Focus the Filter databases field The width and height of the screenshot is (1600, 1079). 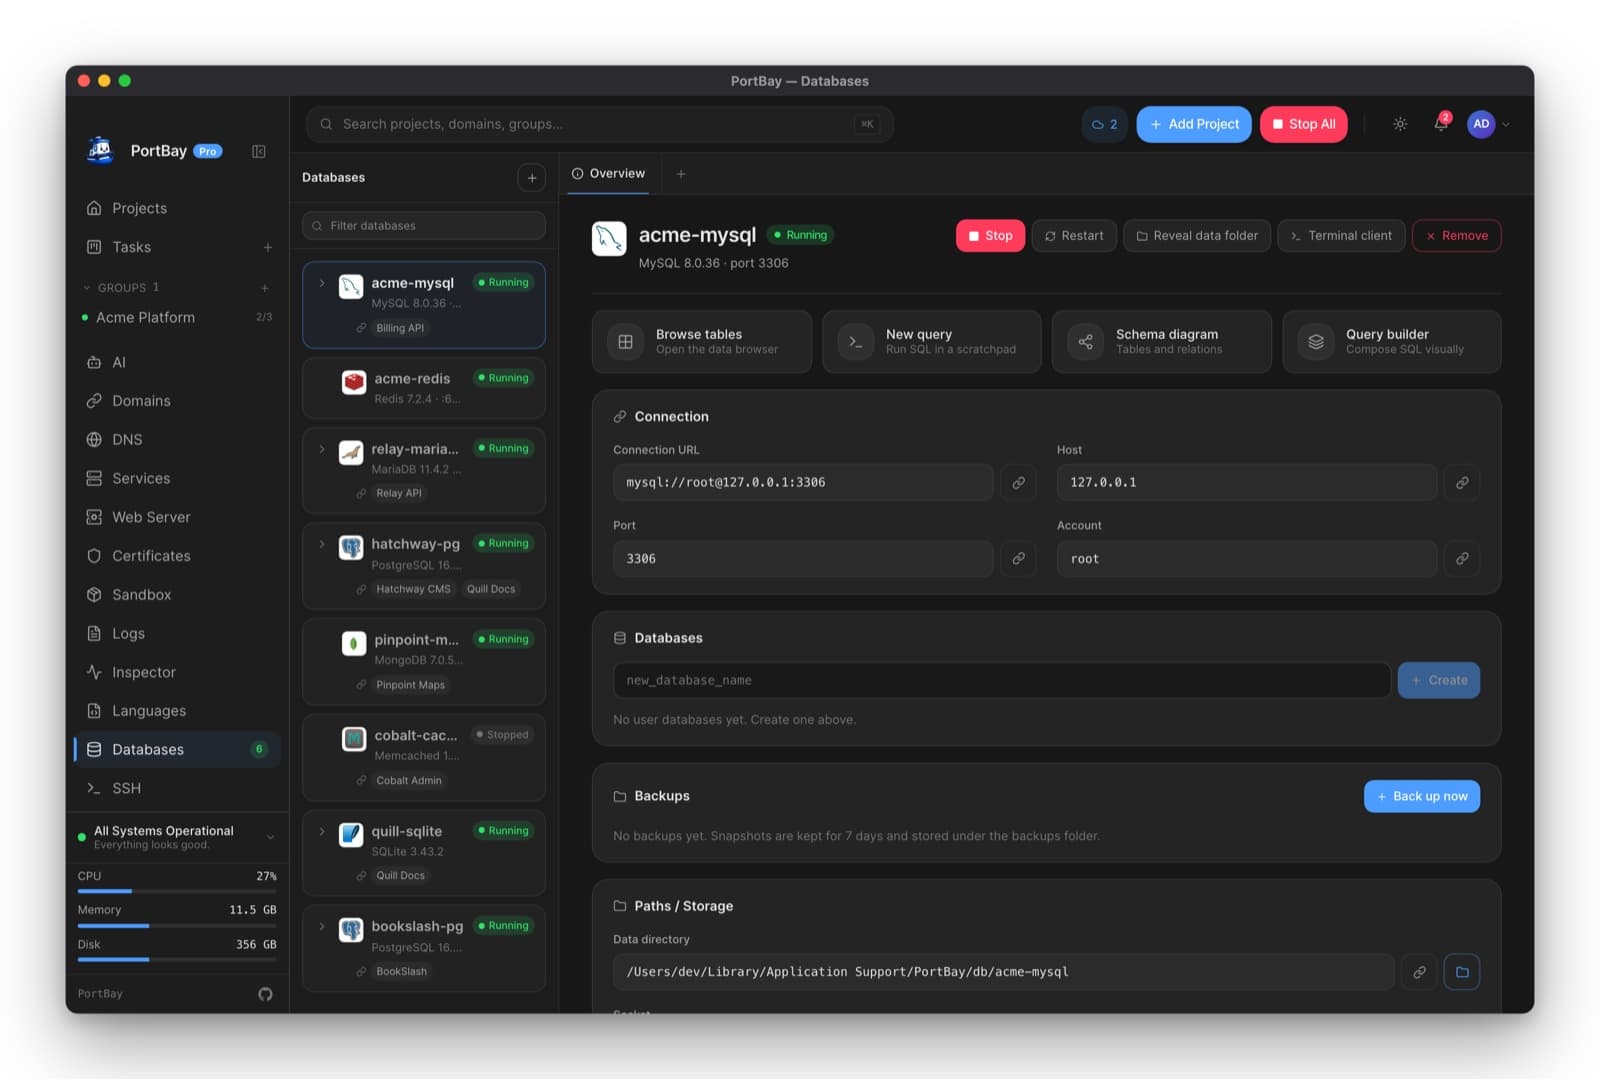coord(424,226)
